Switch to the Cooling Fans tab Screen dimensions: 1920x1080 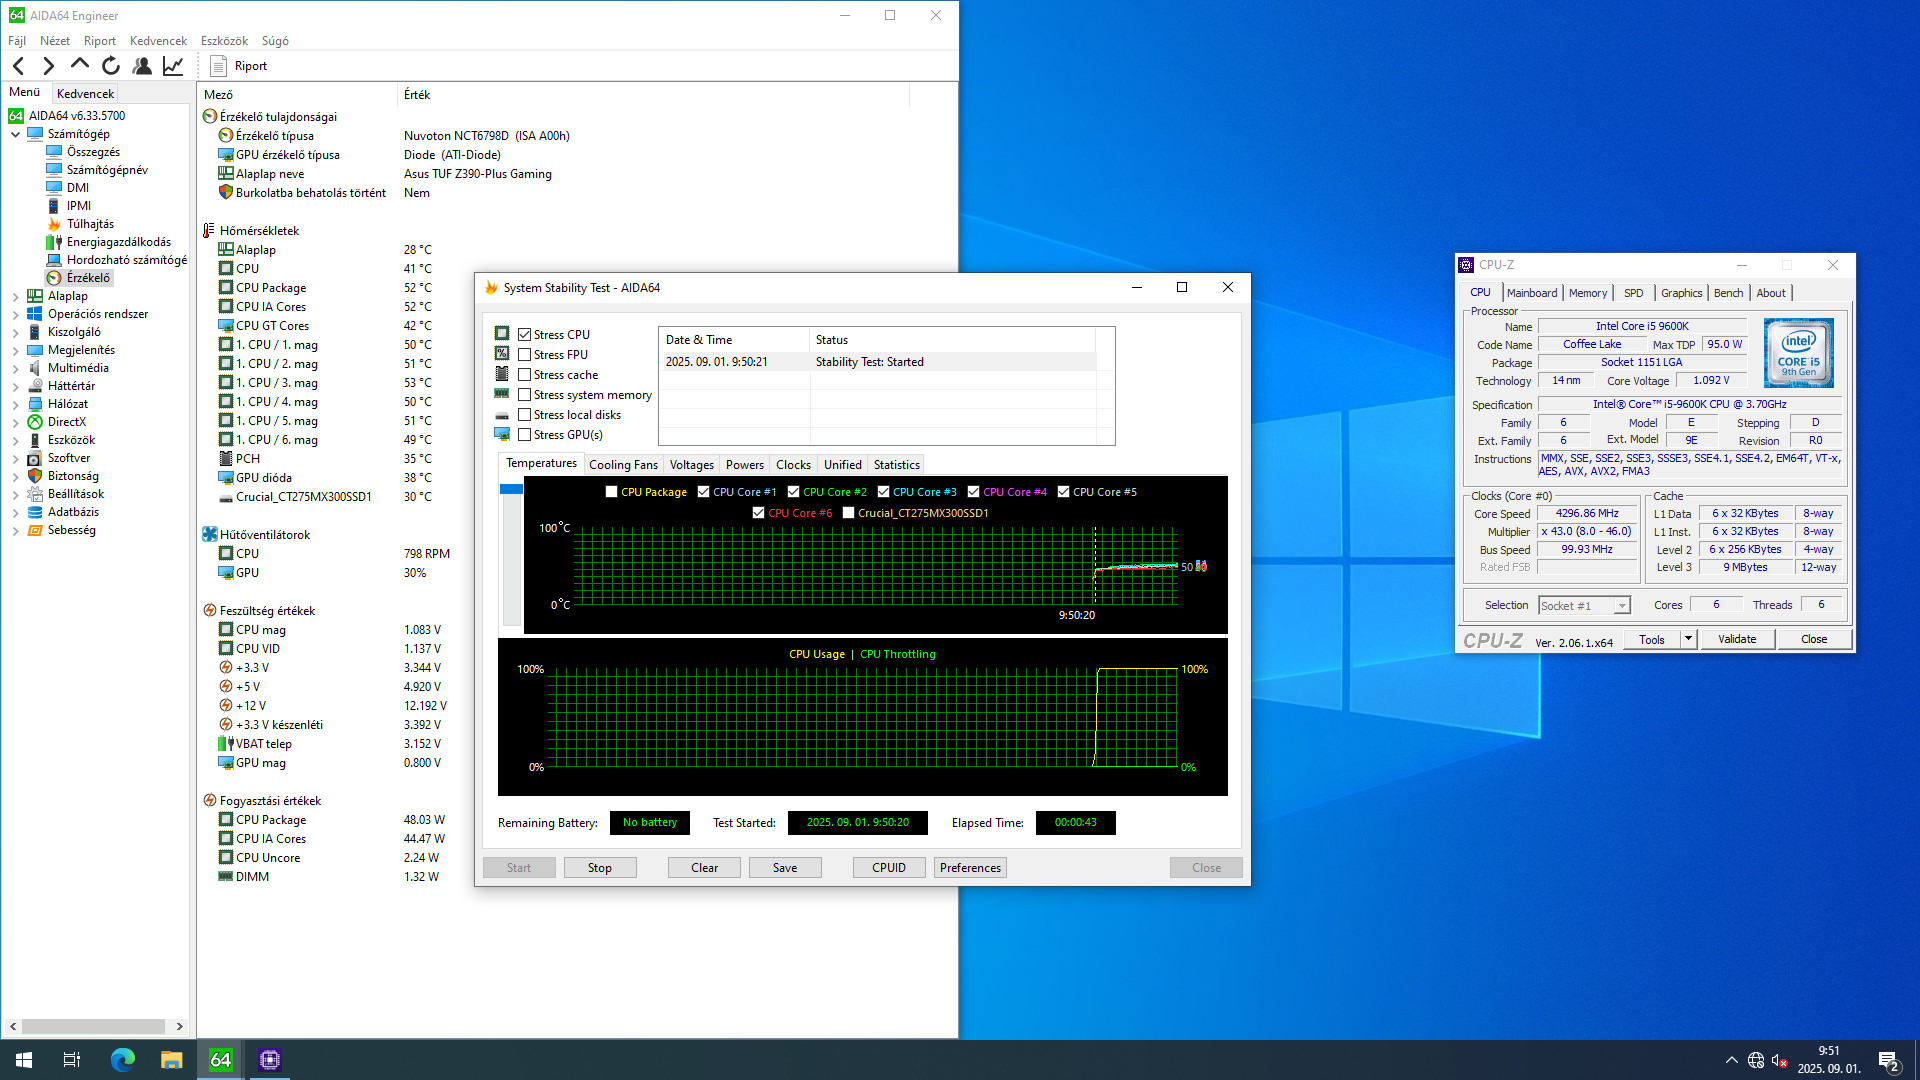click(623, 465)
